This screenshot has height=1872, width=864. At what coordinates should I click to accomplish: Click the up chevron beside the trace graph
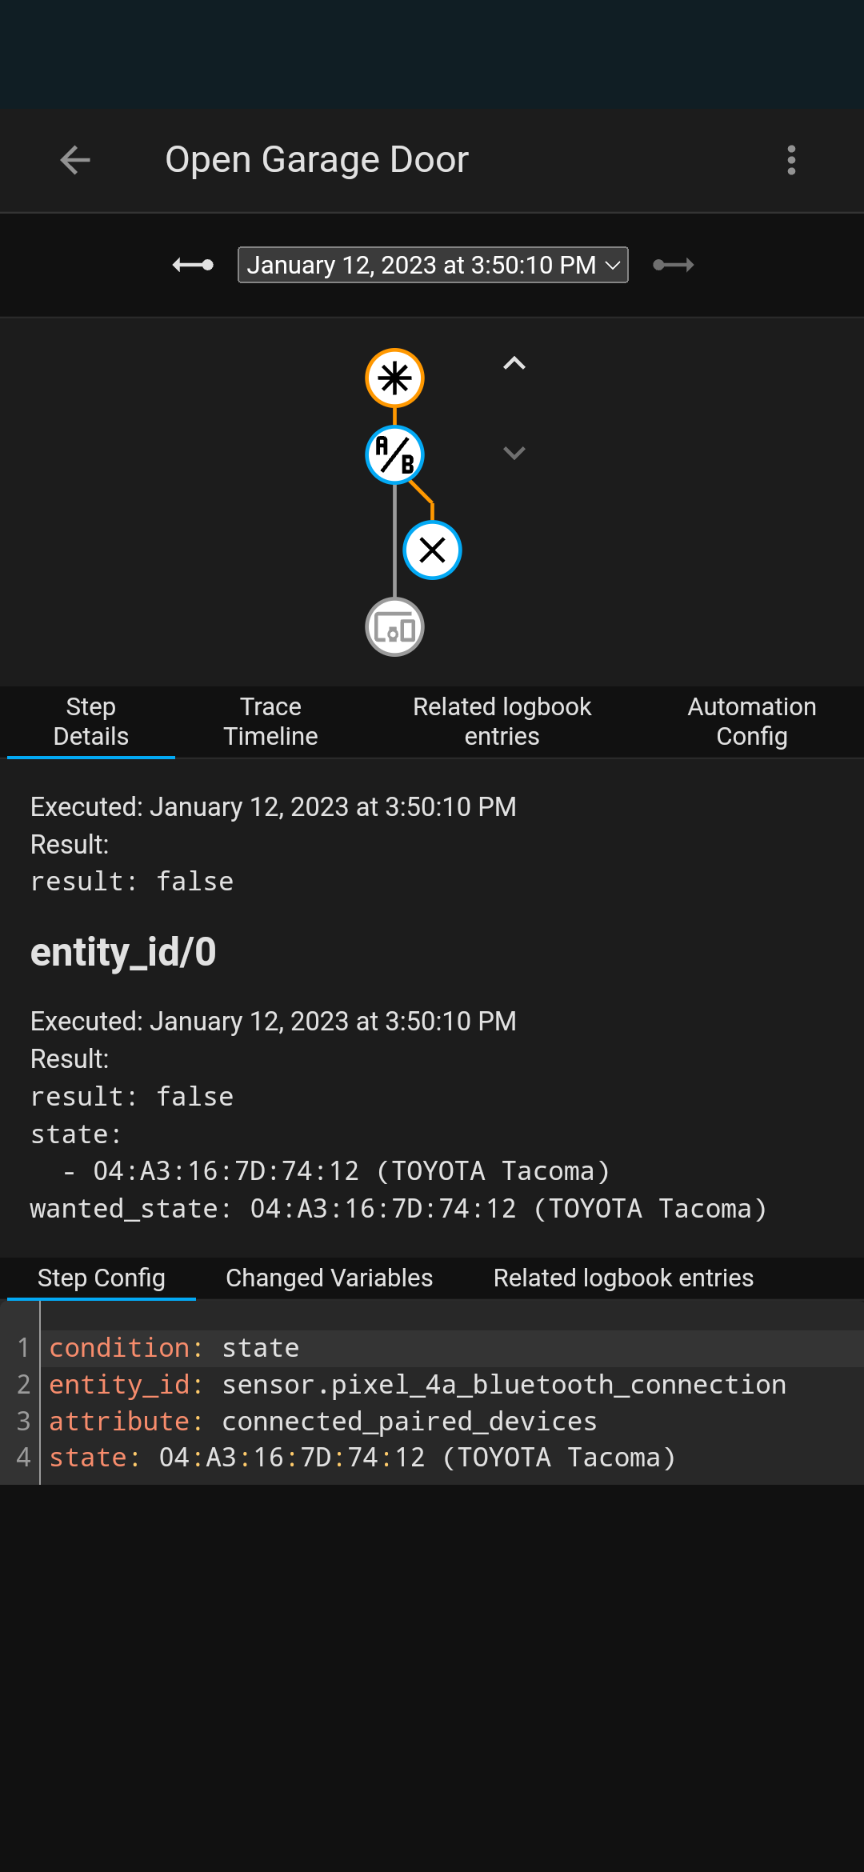tap(514, 363)
